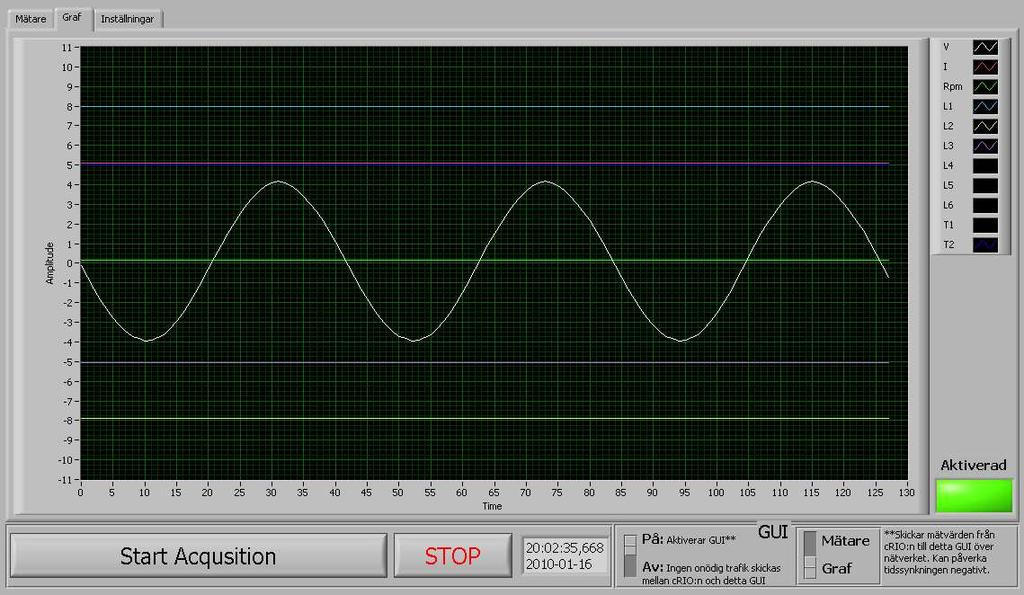Viewport: 1024px width, 595px height.
Task: Click the T2 plot legend icon
Action: point(985,244)
